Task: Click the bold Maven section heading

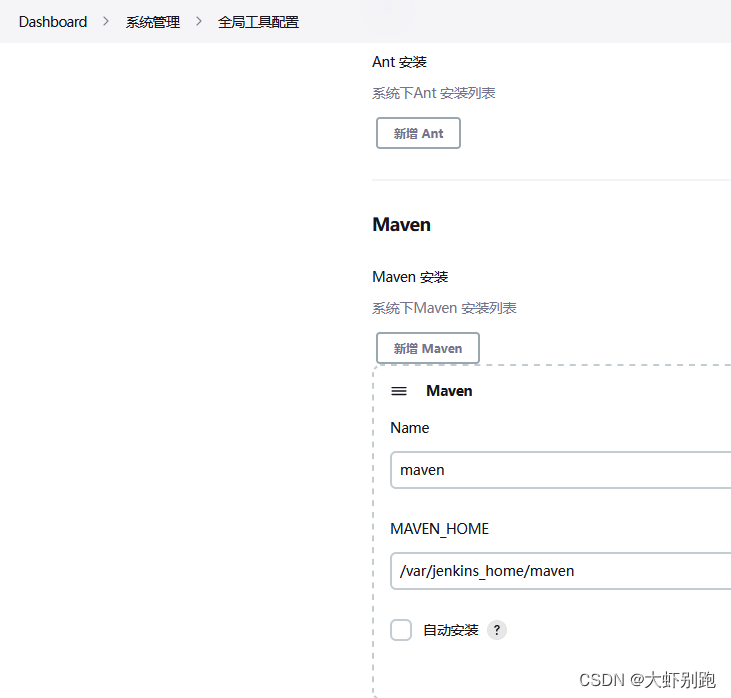Action: tap(401, 225)
